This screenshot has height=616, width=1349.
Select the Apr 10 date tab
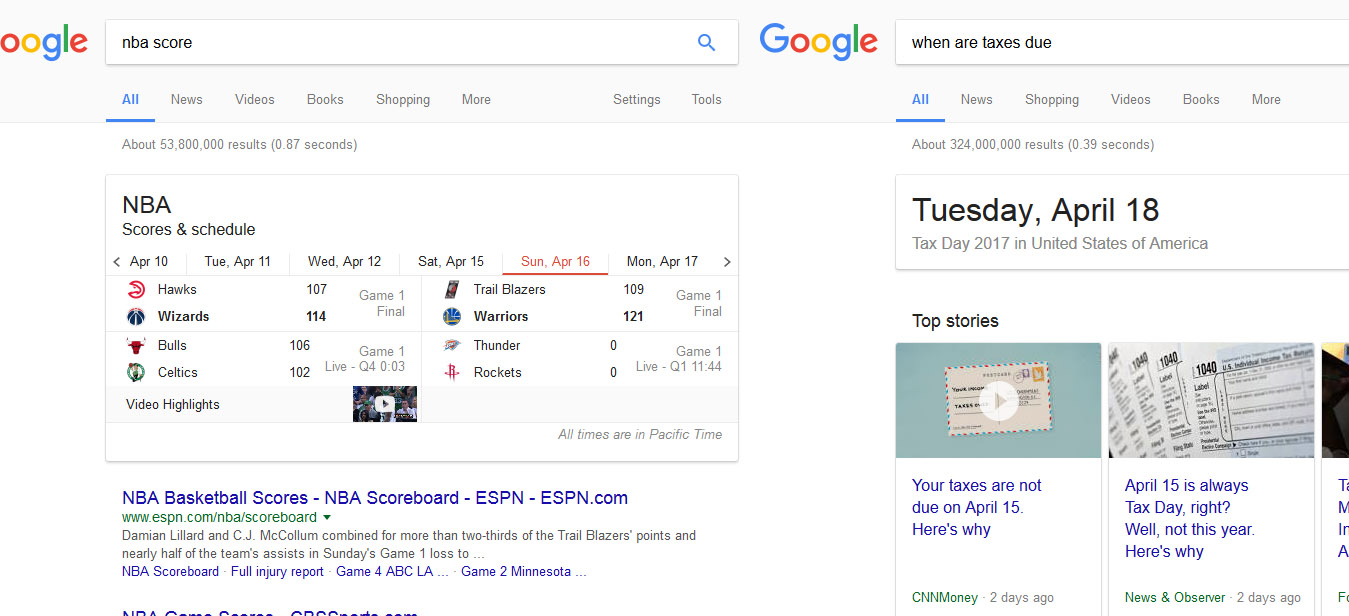pos(149,262)
